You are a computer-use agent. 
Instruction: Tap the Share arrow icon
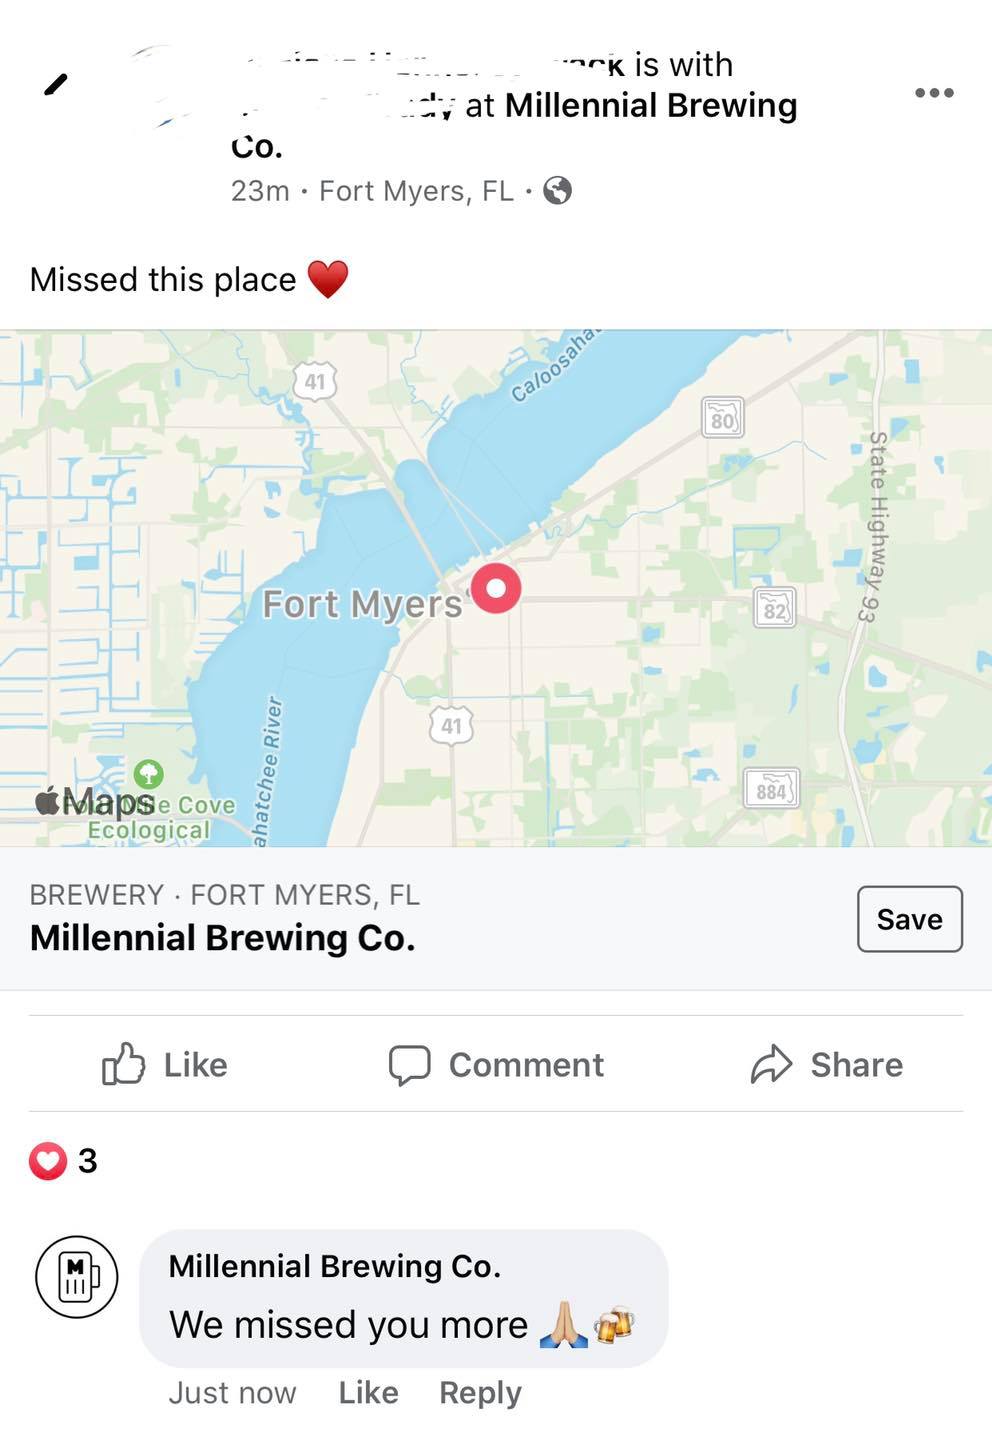pyautogui.click(x=771, y=1065)
